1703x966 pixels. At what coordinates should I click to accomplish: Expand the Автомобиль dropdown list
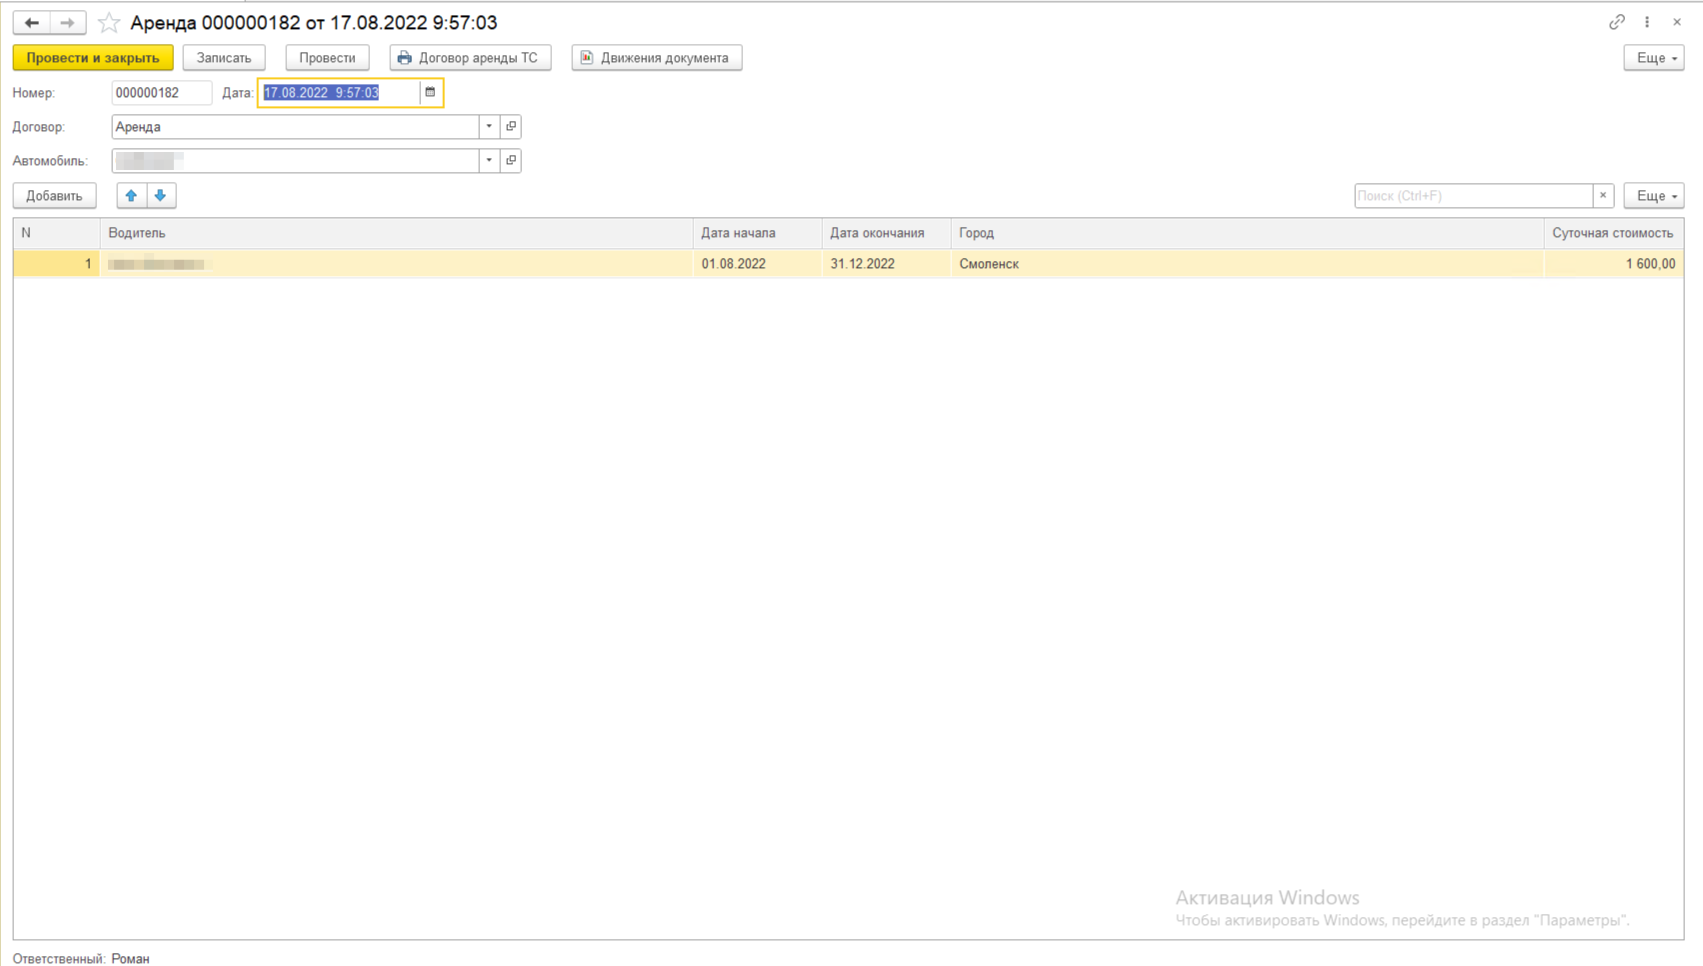click(489, 161)
